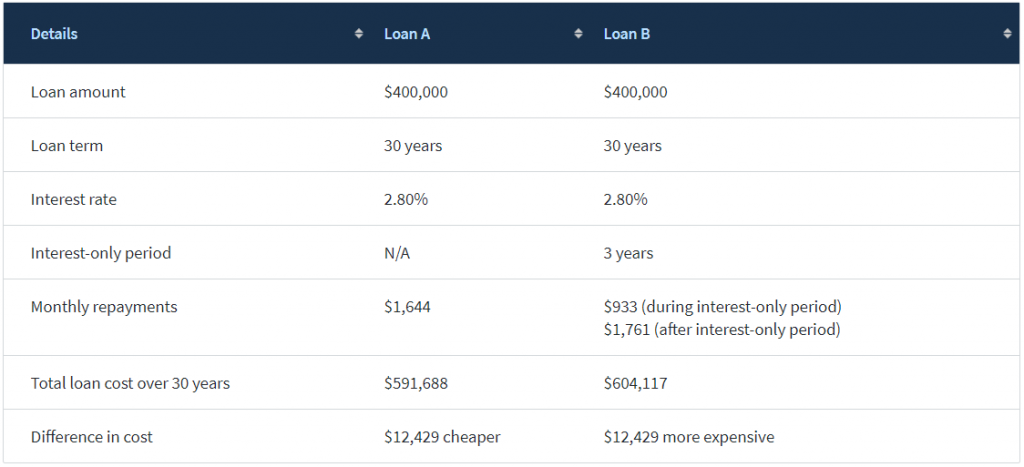Screen dimensions: 1024x467
Task: Select the $12,429 cheaper cell
Action: pos(442,437)
